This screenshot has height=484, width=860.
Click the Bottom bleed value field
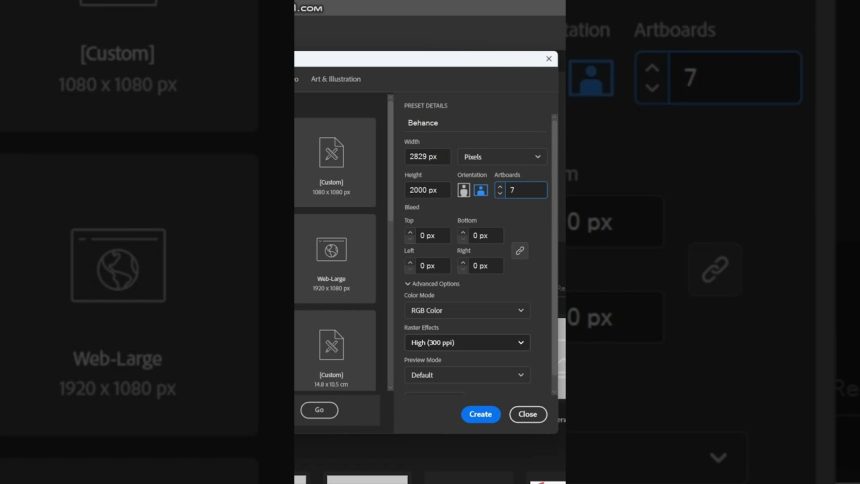[486, 235]
